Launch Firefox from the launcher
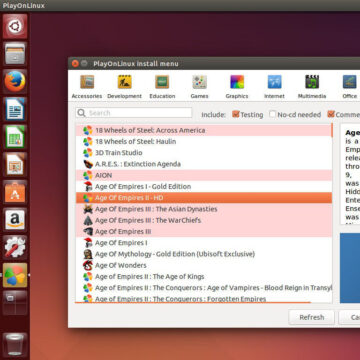Image resolution: width=360 pixels, height=360 pixels. 15,81
